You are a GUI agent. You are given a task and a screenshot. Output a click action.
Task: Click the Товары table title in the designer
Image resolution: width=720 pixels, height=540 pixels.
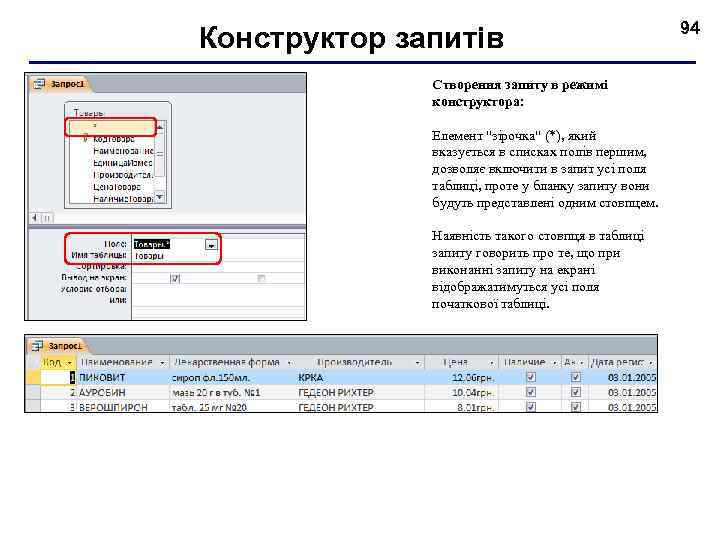[89, 112]
